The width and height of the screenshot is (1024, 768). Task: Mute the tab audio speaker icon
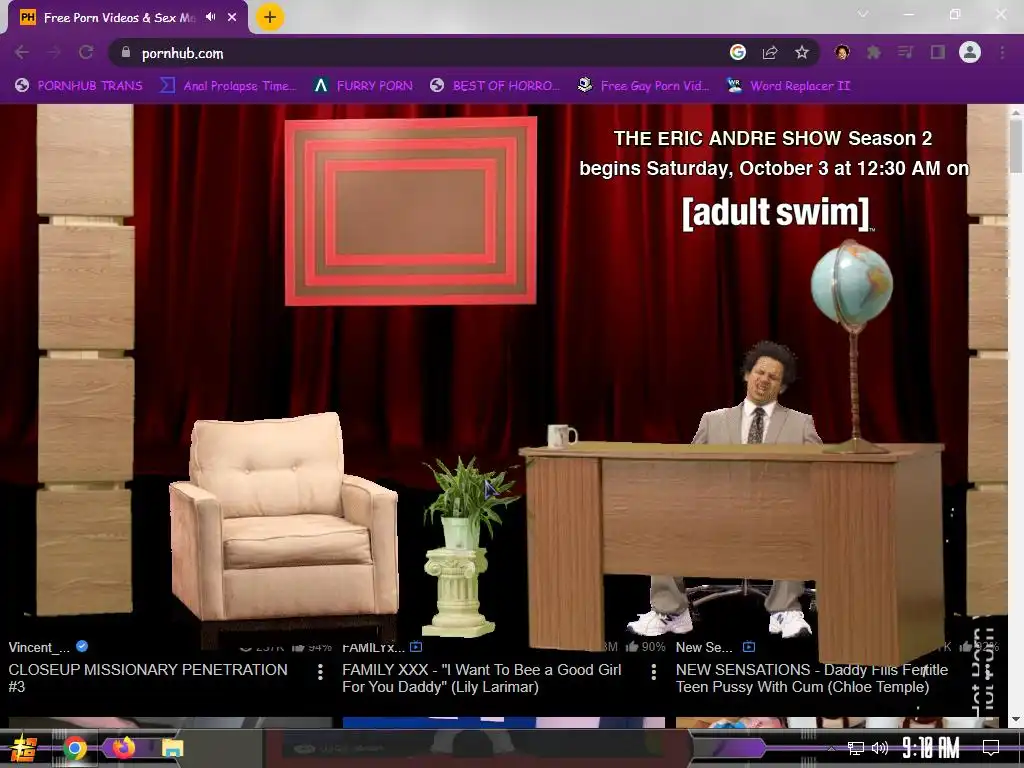210,17
